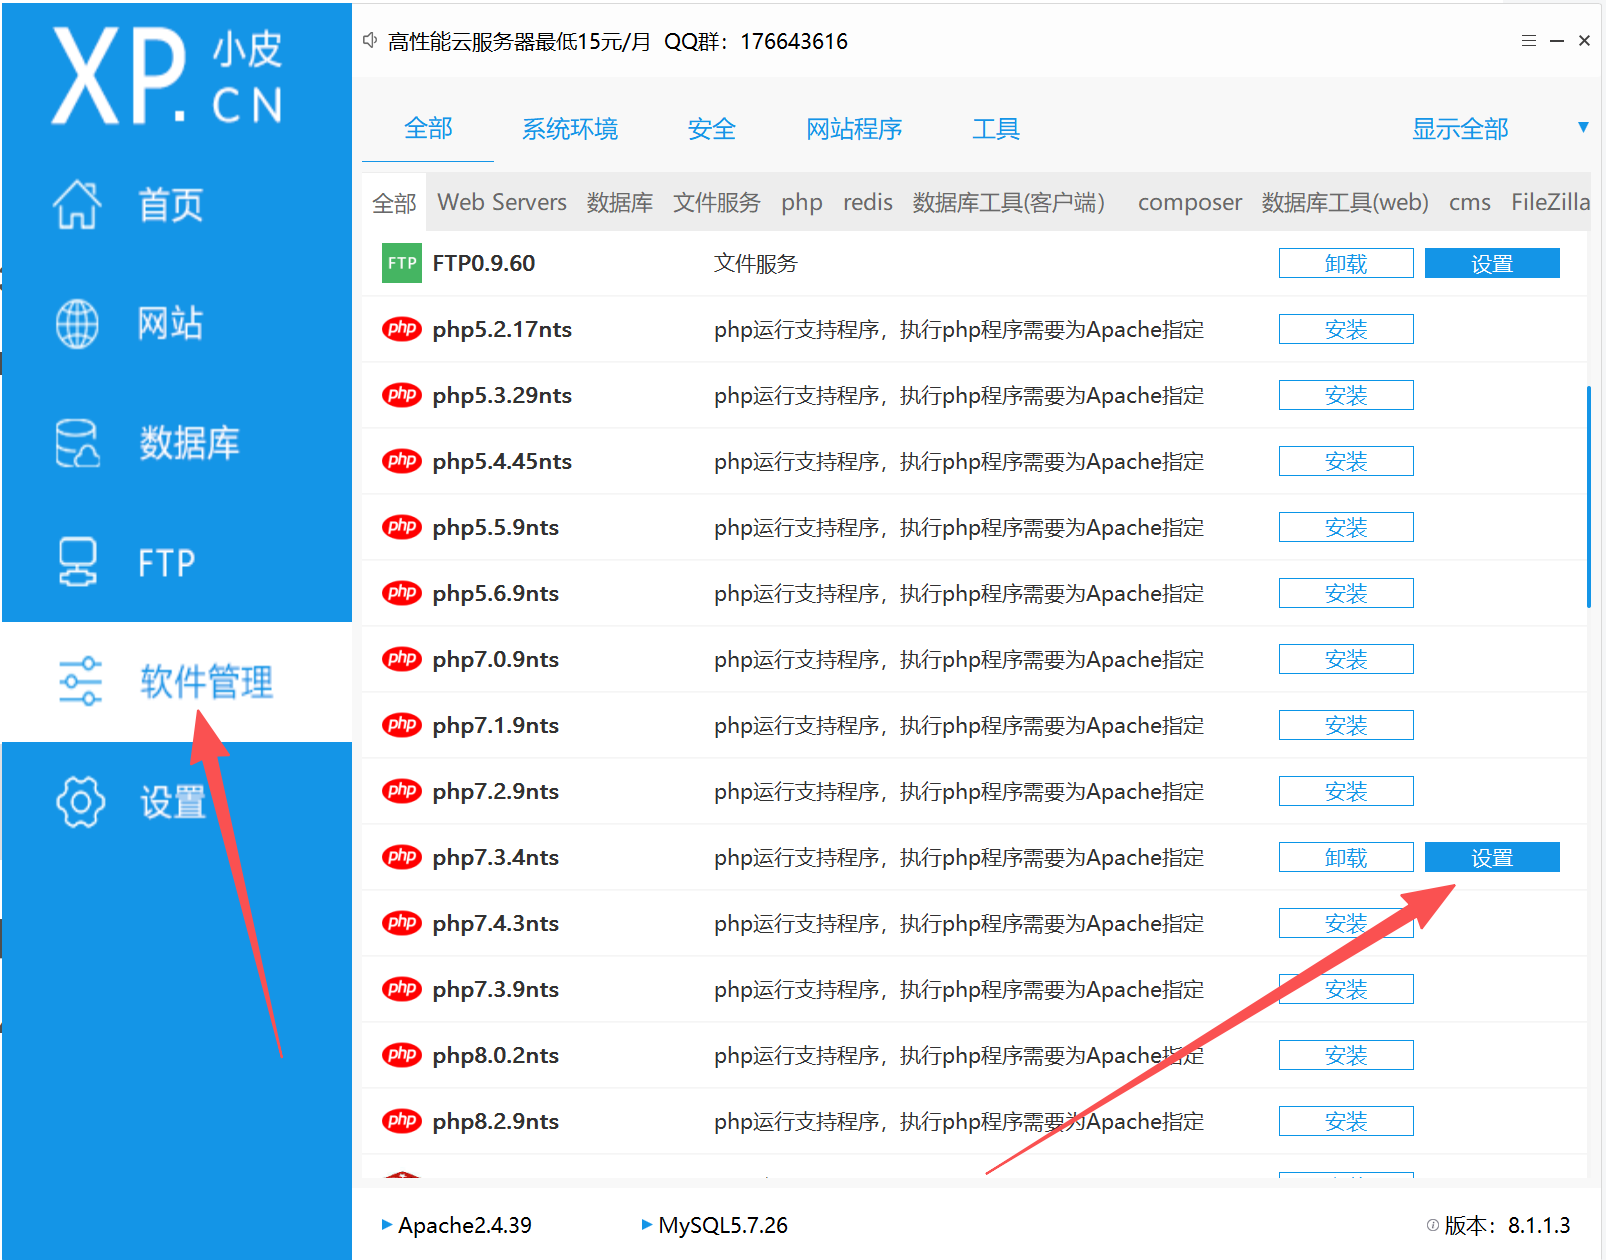The width and height of the screenshot is (1606, 1260).
Task: Click the php7.3.4nts logo icon
Action: point(402,857)
